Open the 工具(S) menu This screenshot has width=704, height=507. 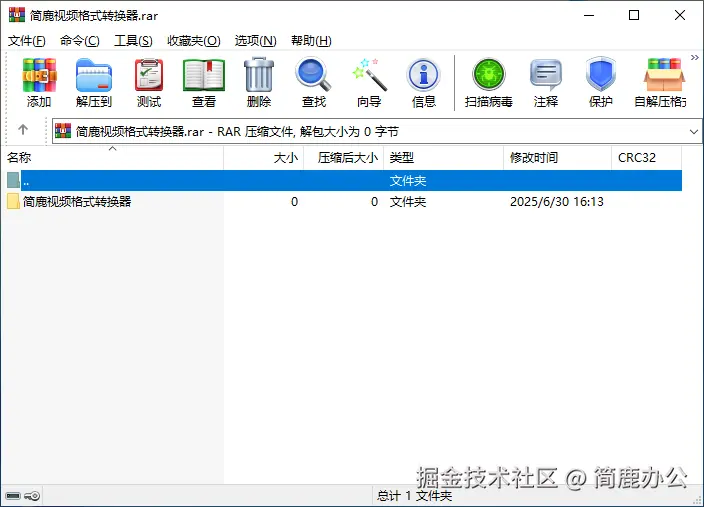pos(133,41)
